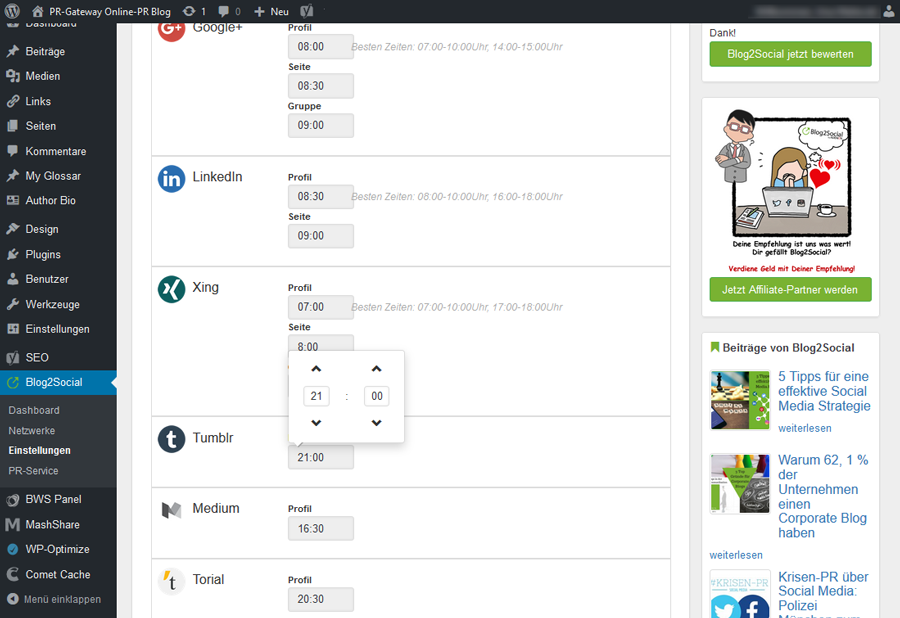Click the BWS Panel icon
Screen dimensions: 900x618
click(13, 500)
